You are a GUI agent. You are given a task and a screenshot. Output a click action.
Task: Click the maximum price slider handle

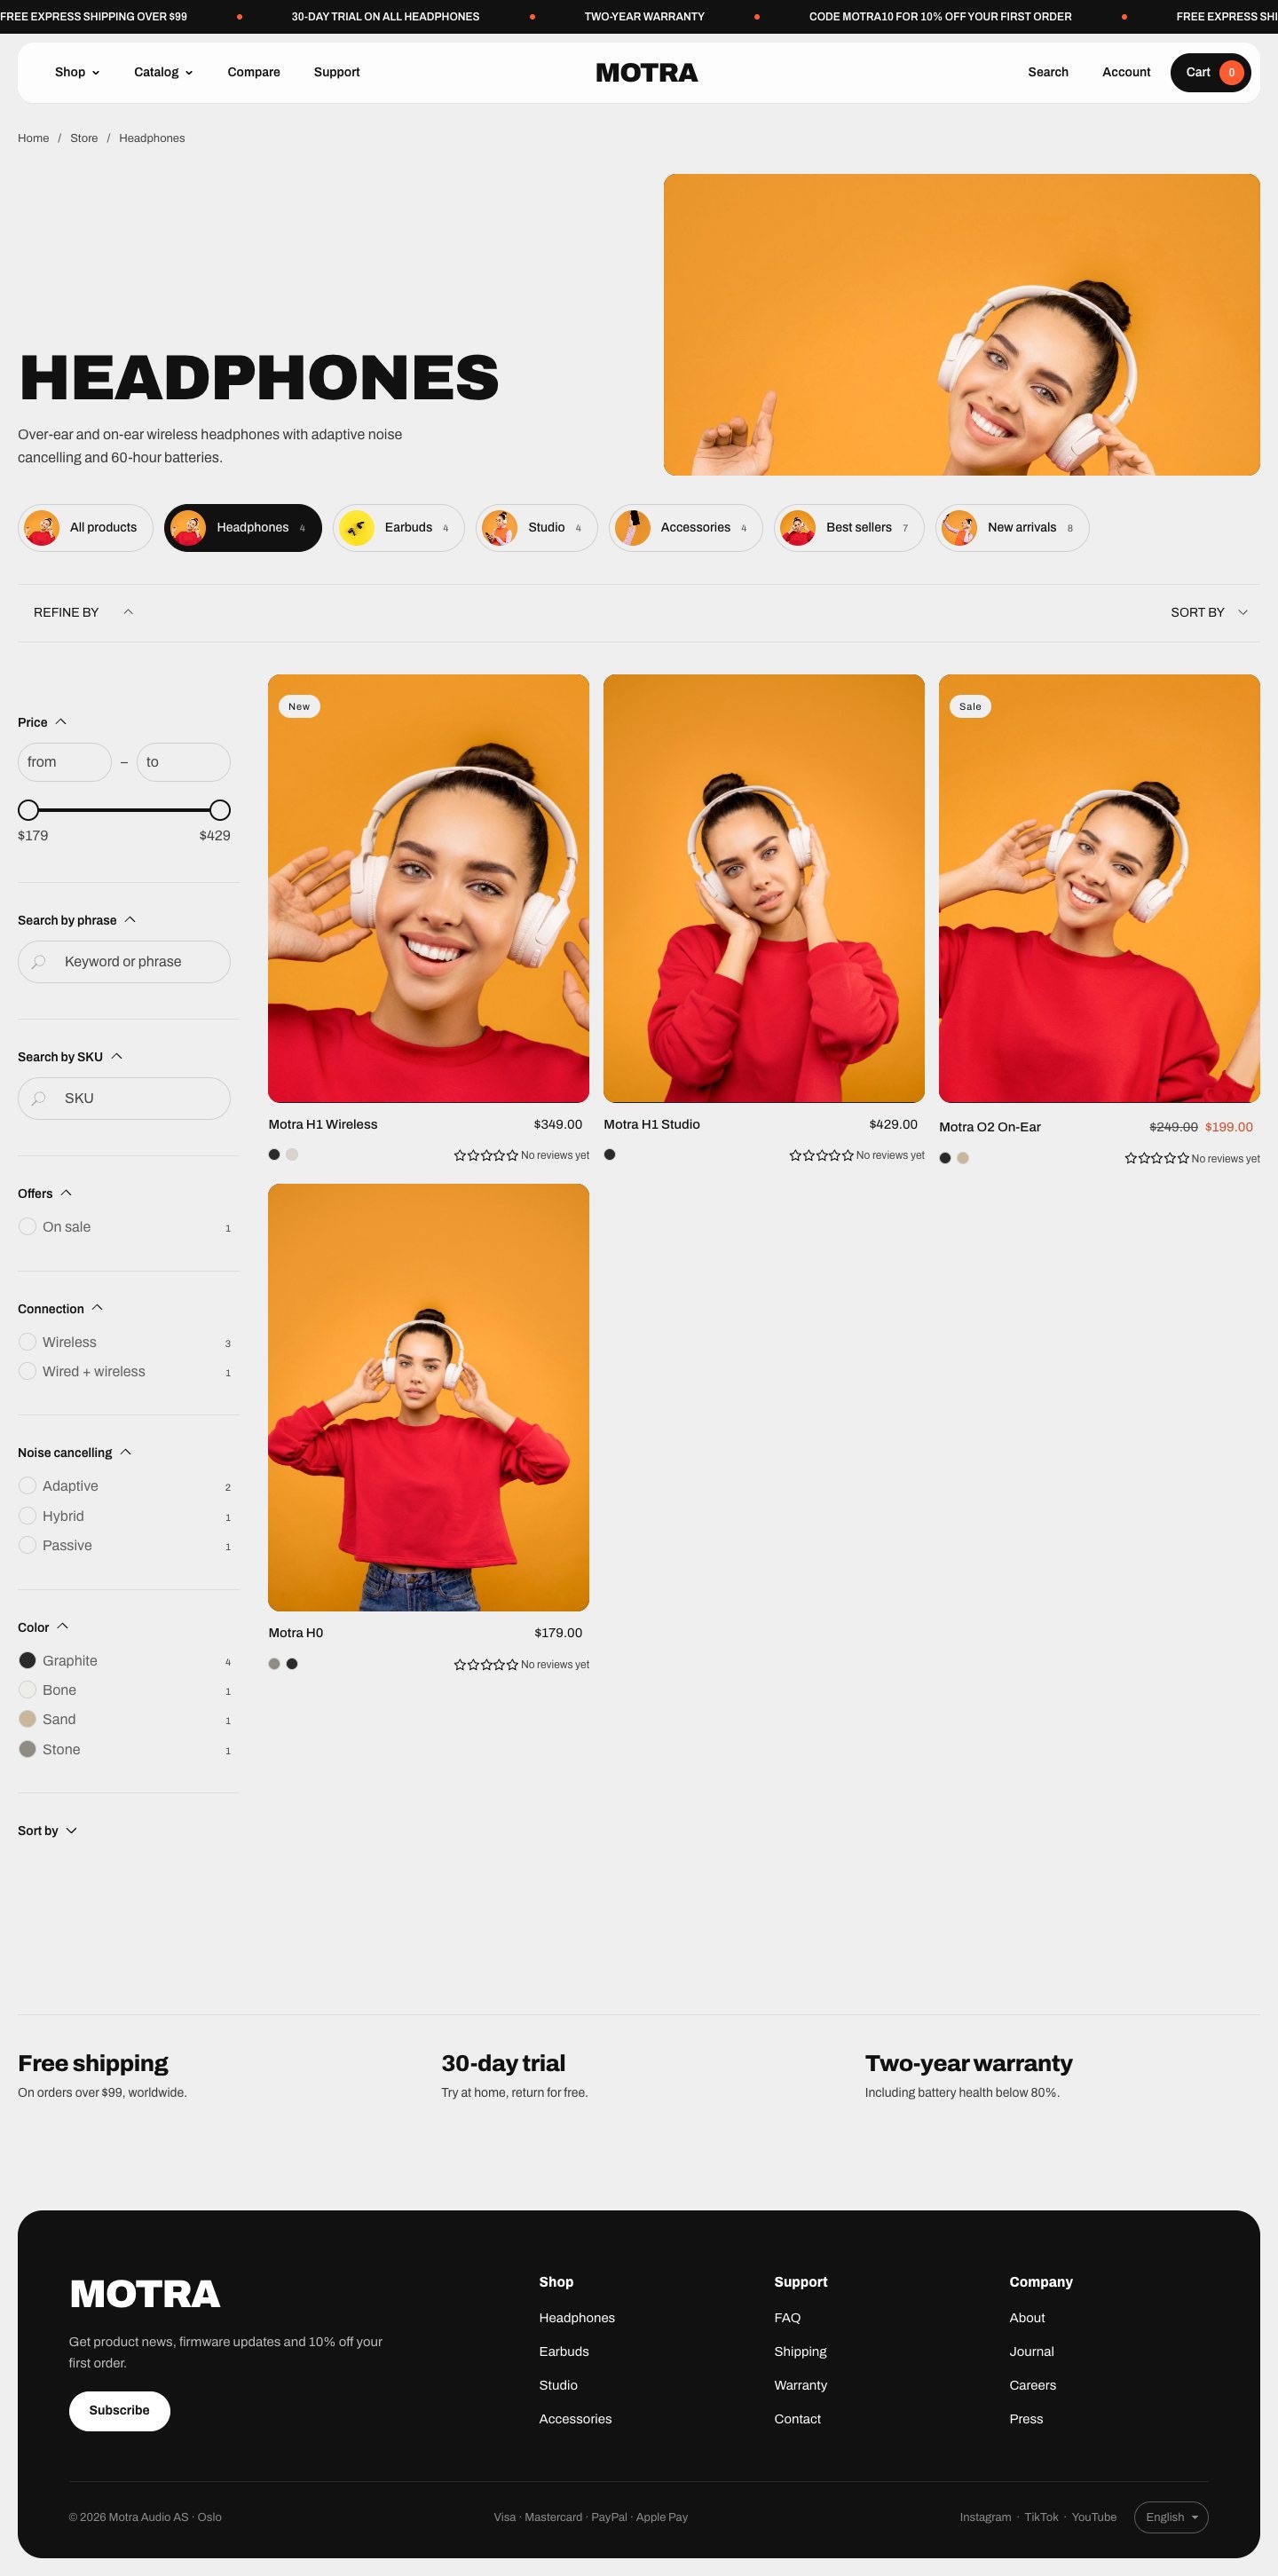coord(220,810)
